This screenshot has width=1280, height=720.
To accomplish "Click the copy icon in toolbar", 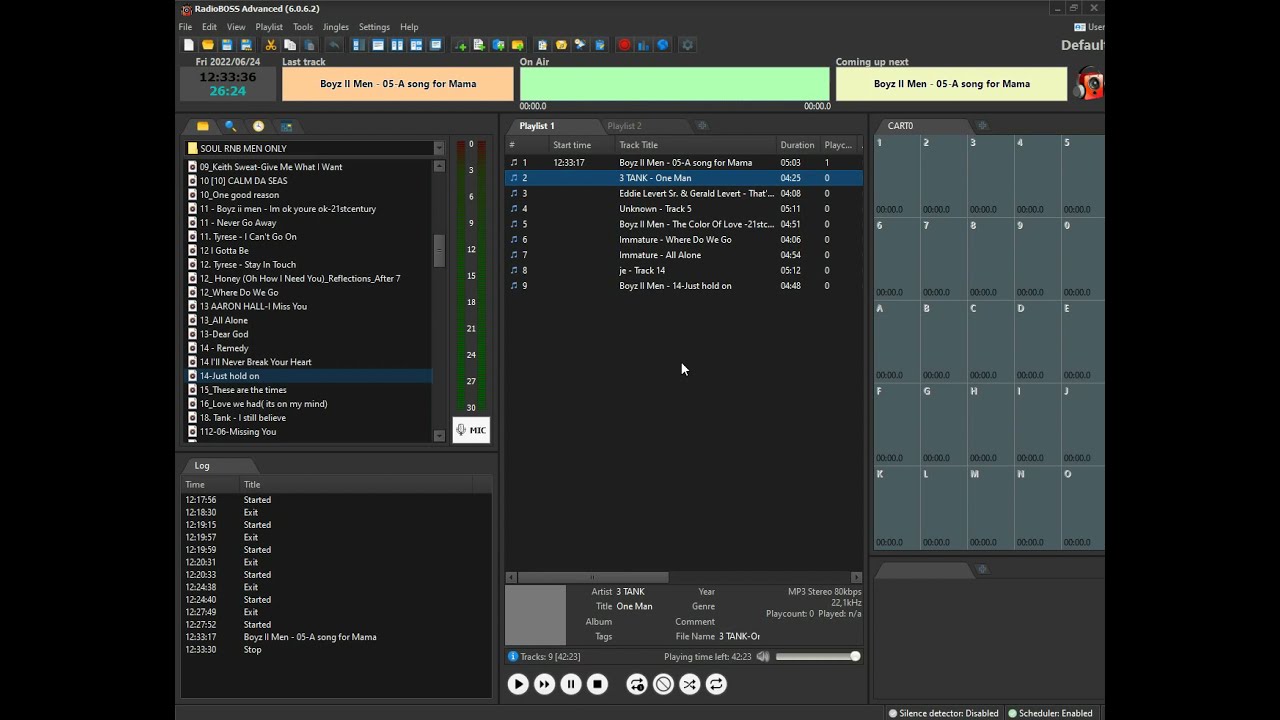I will (x=290, y=45).
